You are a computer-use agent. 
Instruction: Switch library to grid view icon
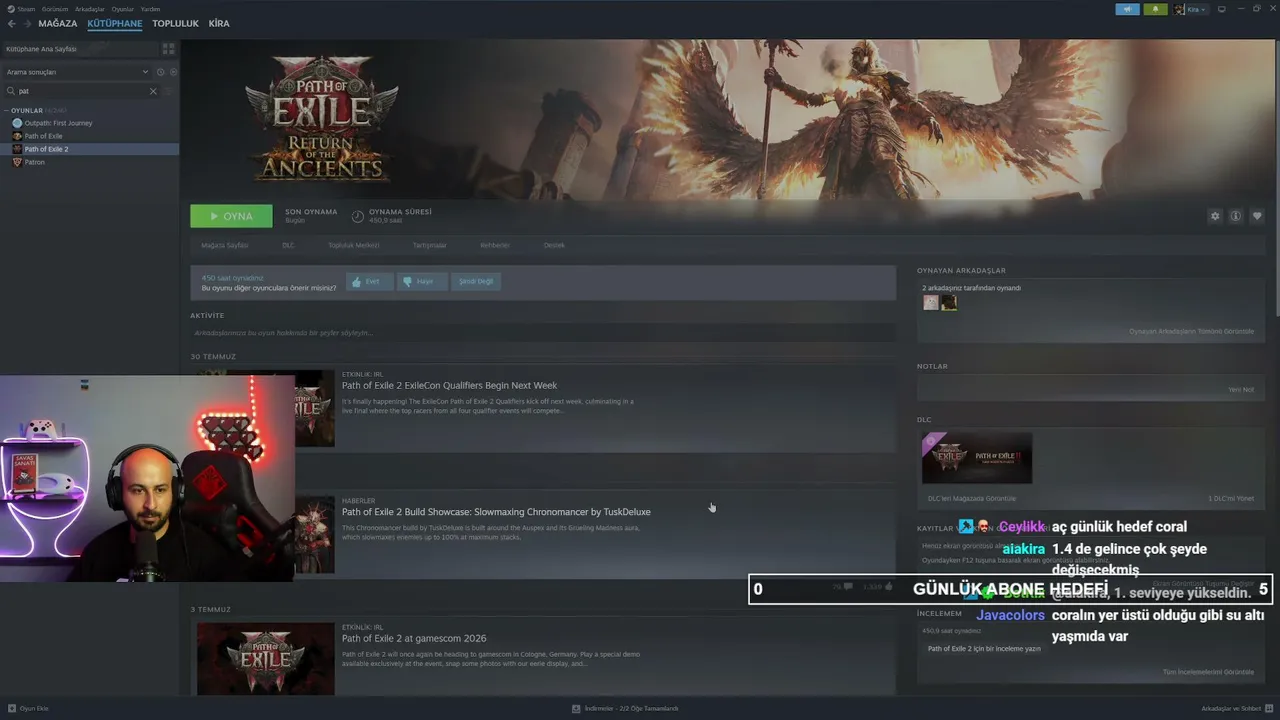168,48
